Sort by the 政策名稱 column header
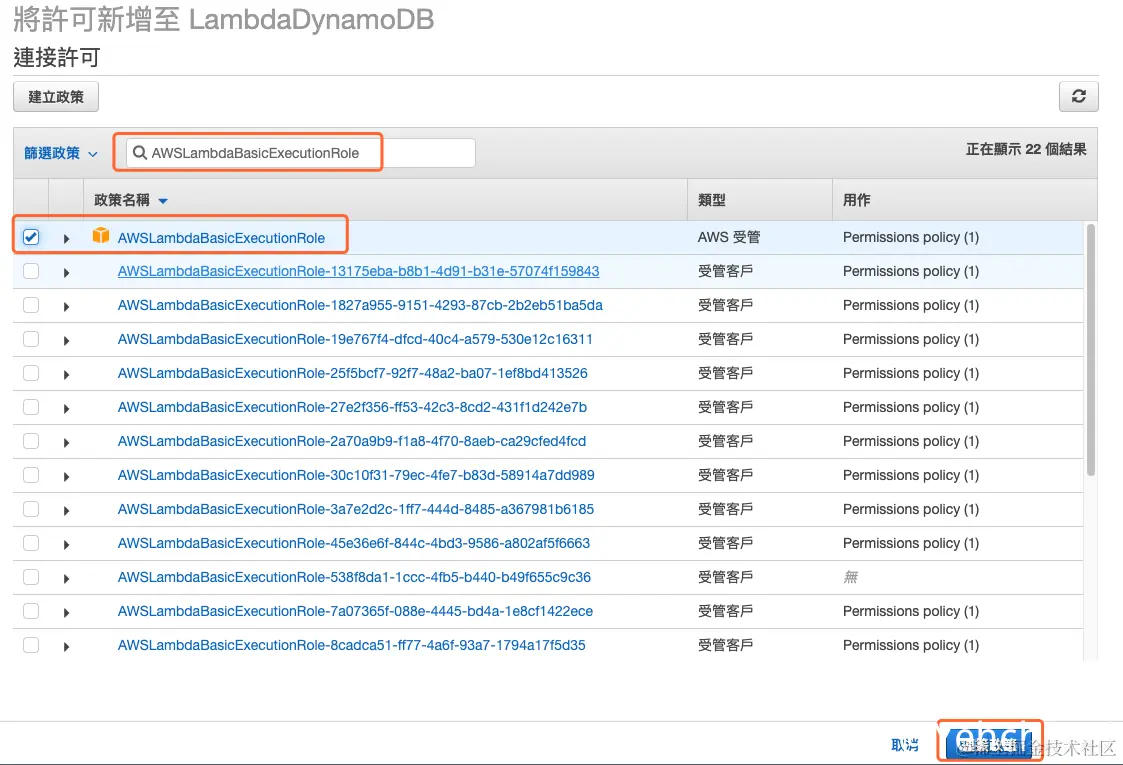Image resolution: width=1123 pixels, height=765 pixels. click(x=130, y=200)
